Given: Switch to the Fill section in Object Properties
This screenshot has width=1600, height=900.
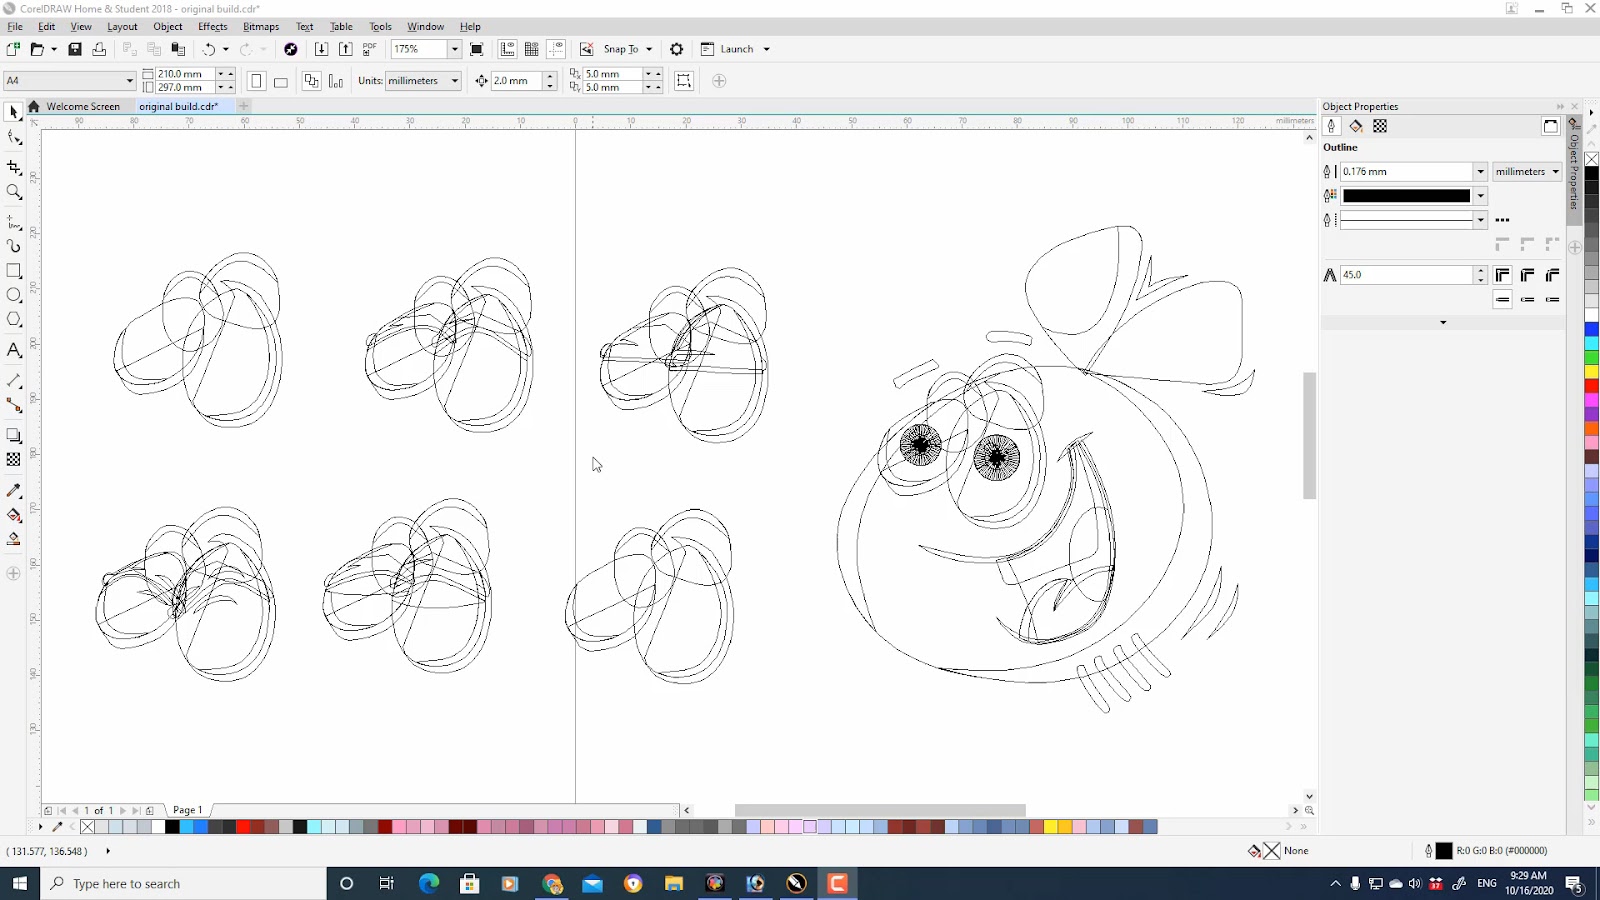Looking at the screenshot, I should coord(1356,126).
